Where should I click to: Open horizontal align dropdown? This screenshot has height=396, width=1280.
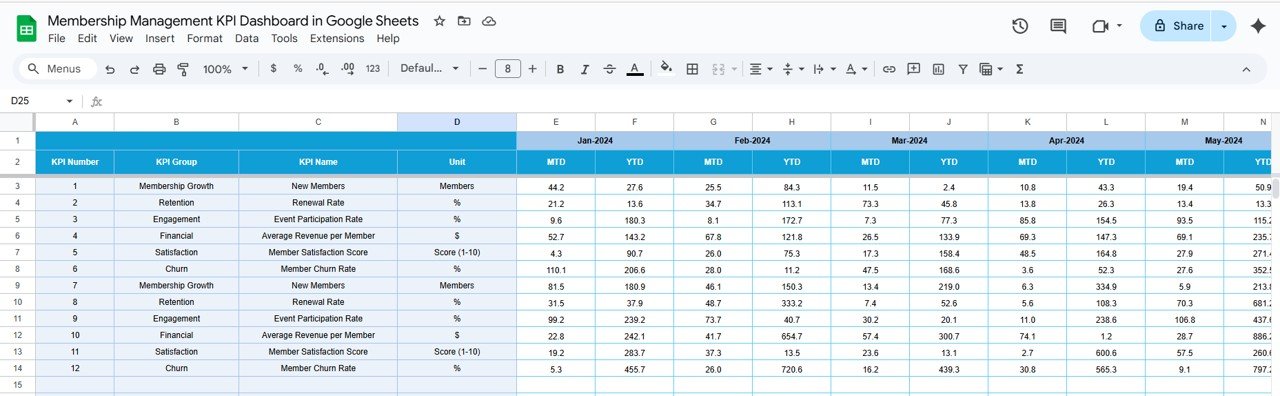coord(760,69)
